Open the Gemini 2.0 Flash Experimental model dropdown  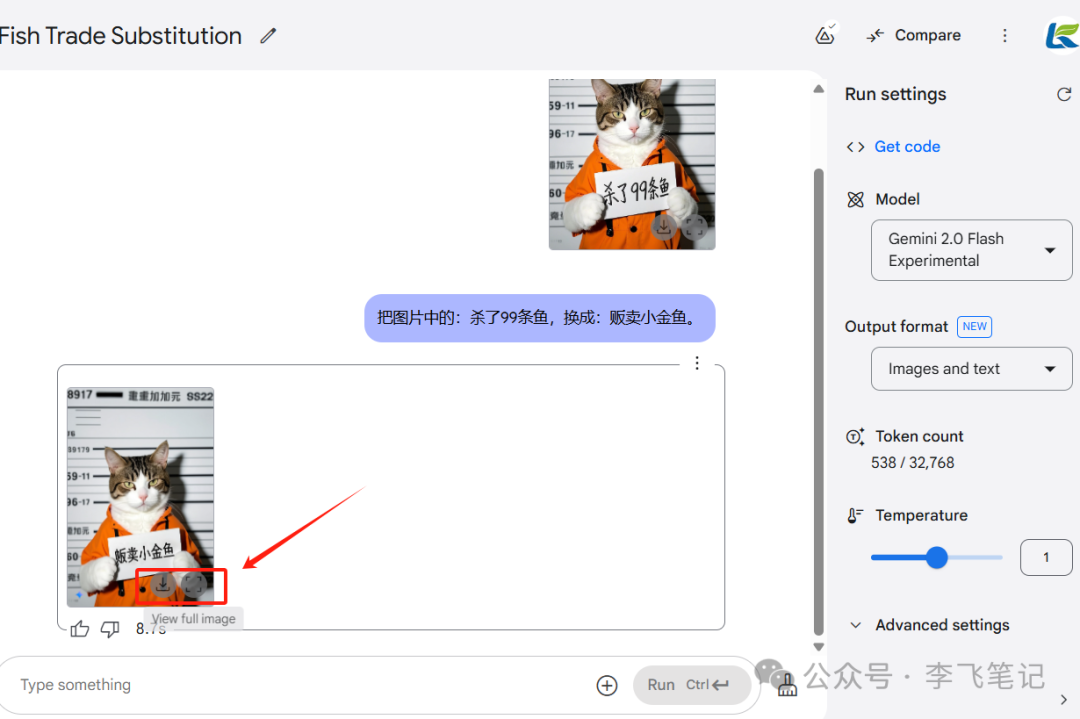coord(971,250)
